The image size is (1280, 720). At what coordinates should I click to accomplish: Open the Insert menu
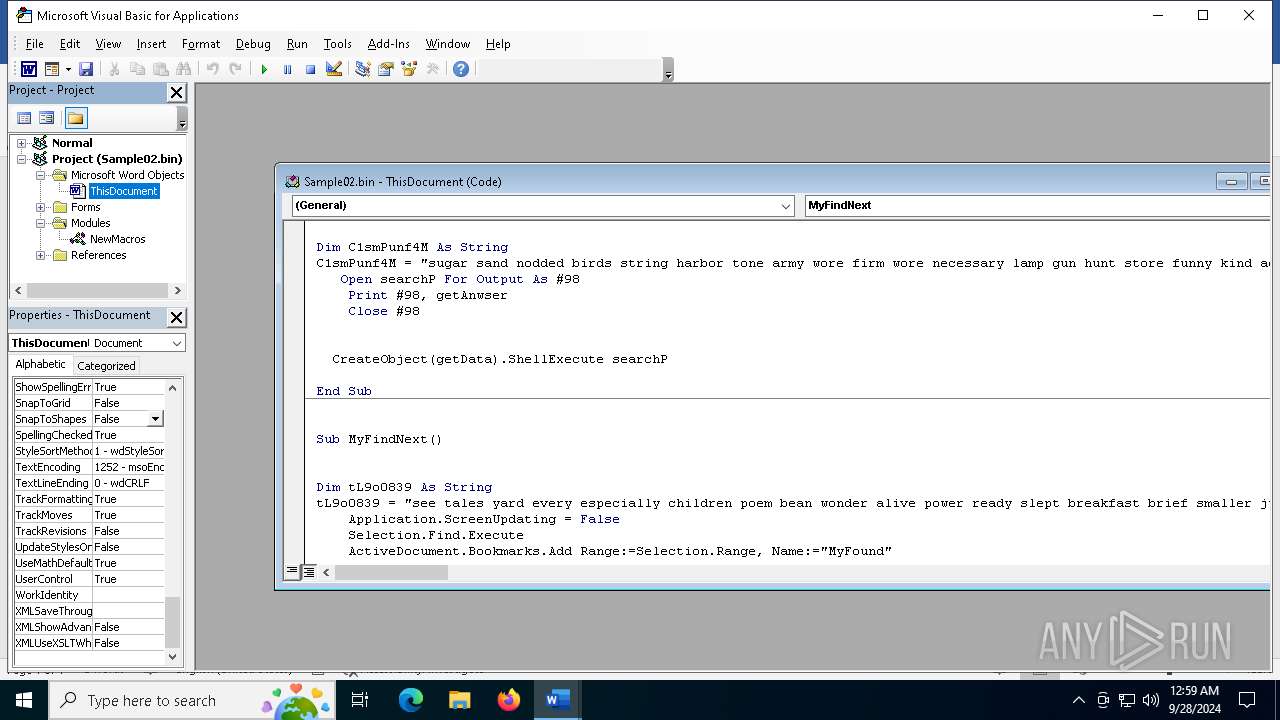tap(151, 44)
